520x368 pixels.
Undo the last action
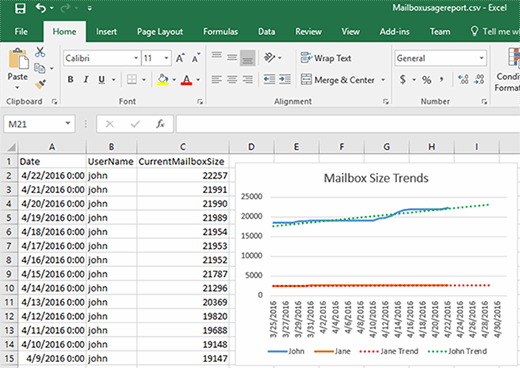coord(41,8)
